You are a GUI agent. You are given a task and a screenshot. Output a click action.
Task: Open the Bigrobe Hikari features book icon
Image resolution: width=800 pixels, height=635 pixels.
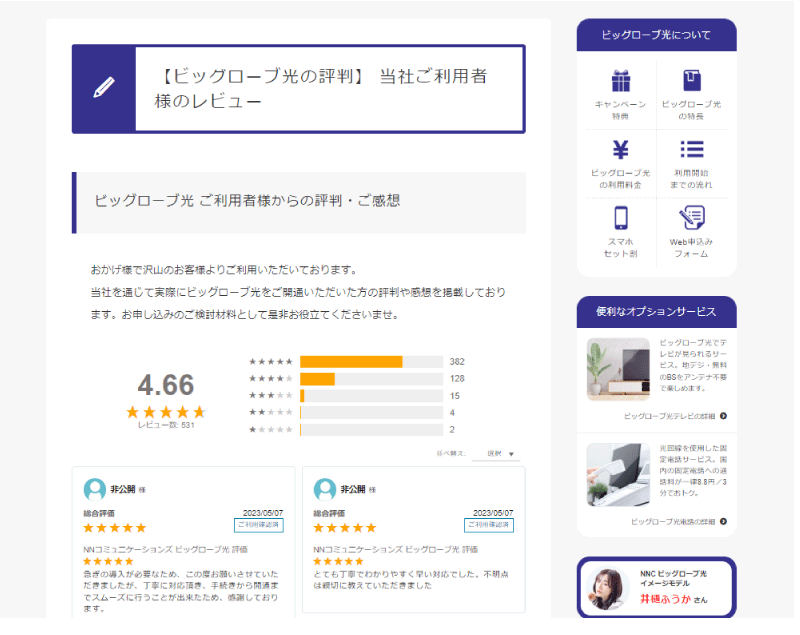pyautogui.click(x=691, y=81)
